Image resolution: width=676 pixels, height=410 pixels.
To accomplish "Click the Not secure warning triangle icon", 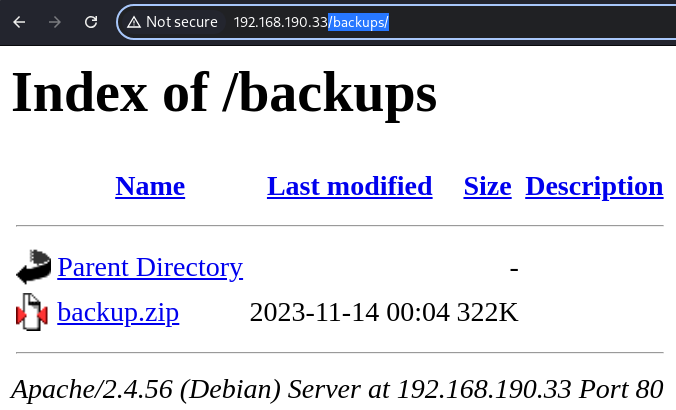I will pyautogui.click(x=134, y=22).
